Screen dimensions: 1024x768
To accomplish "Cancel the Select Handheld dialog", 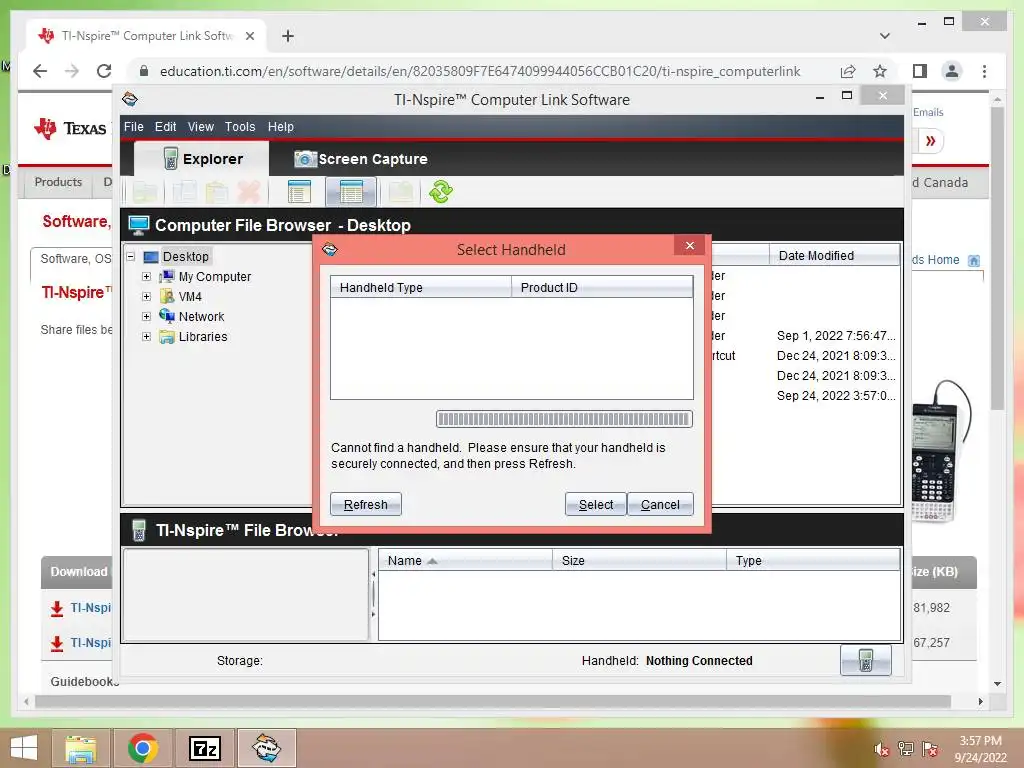I will pyautogui.click(x=660, y=504).
